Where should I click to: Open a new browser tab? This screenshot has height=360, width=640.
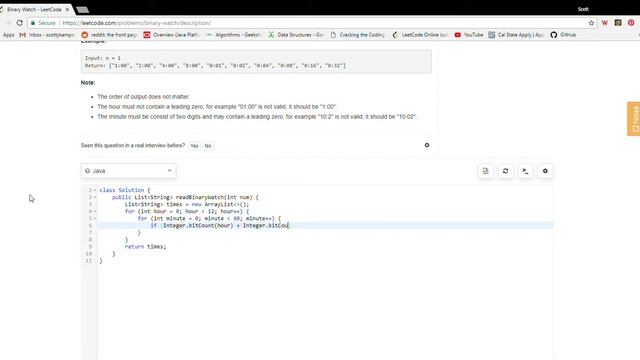pyautogui.click(x=82, y=9)
